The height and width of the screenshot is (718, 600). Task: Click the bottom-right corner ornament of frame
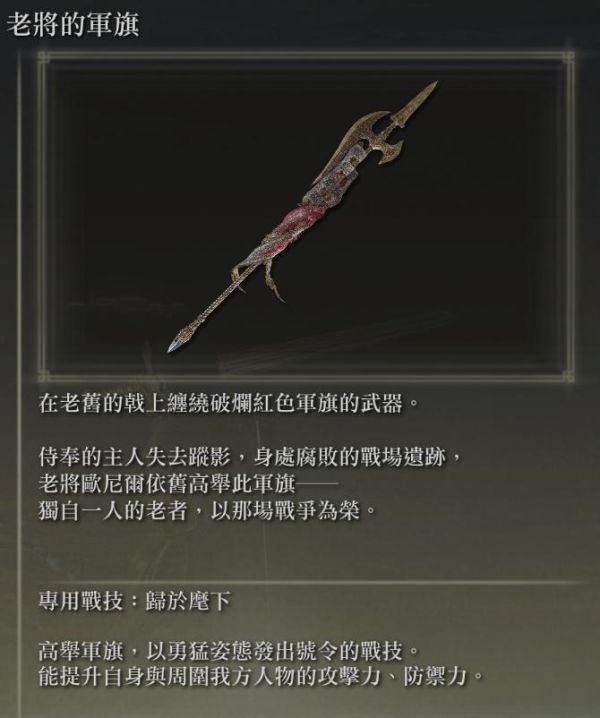point(568,376)
